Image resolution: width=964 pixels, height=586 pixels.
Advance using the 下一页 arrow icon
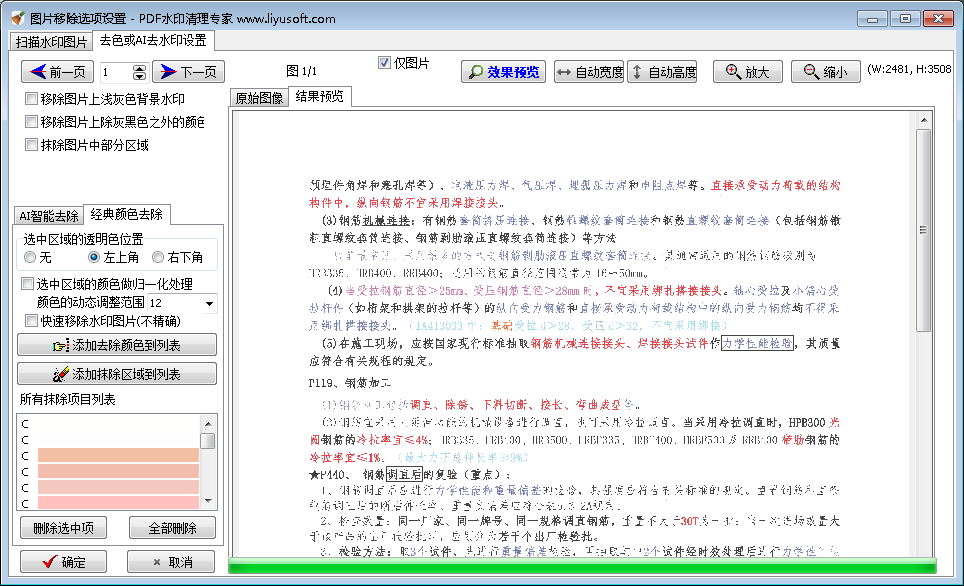(169, 71)
